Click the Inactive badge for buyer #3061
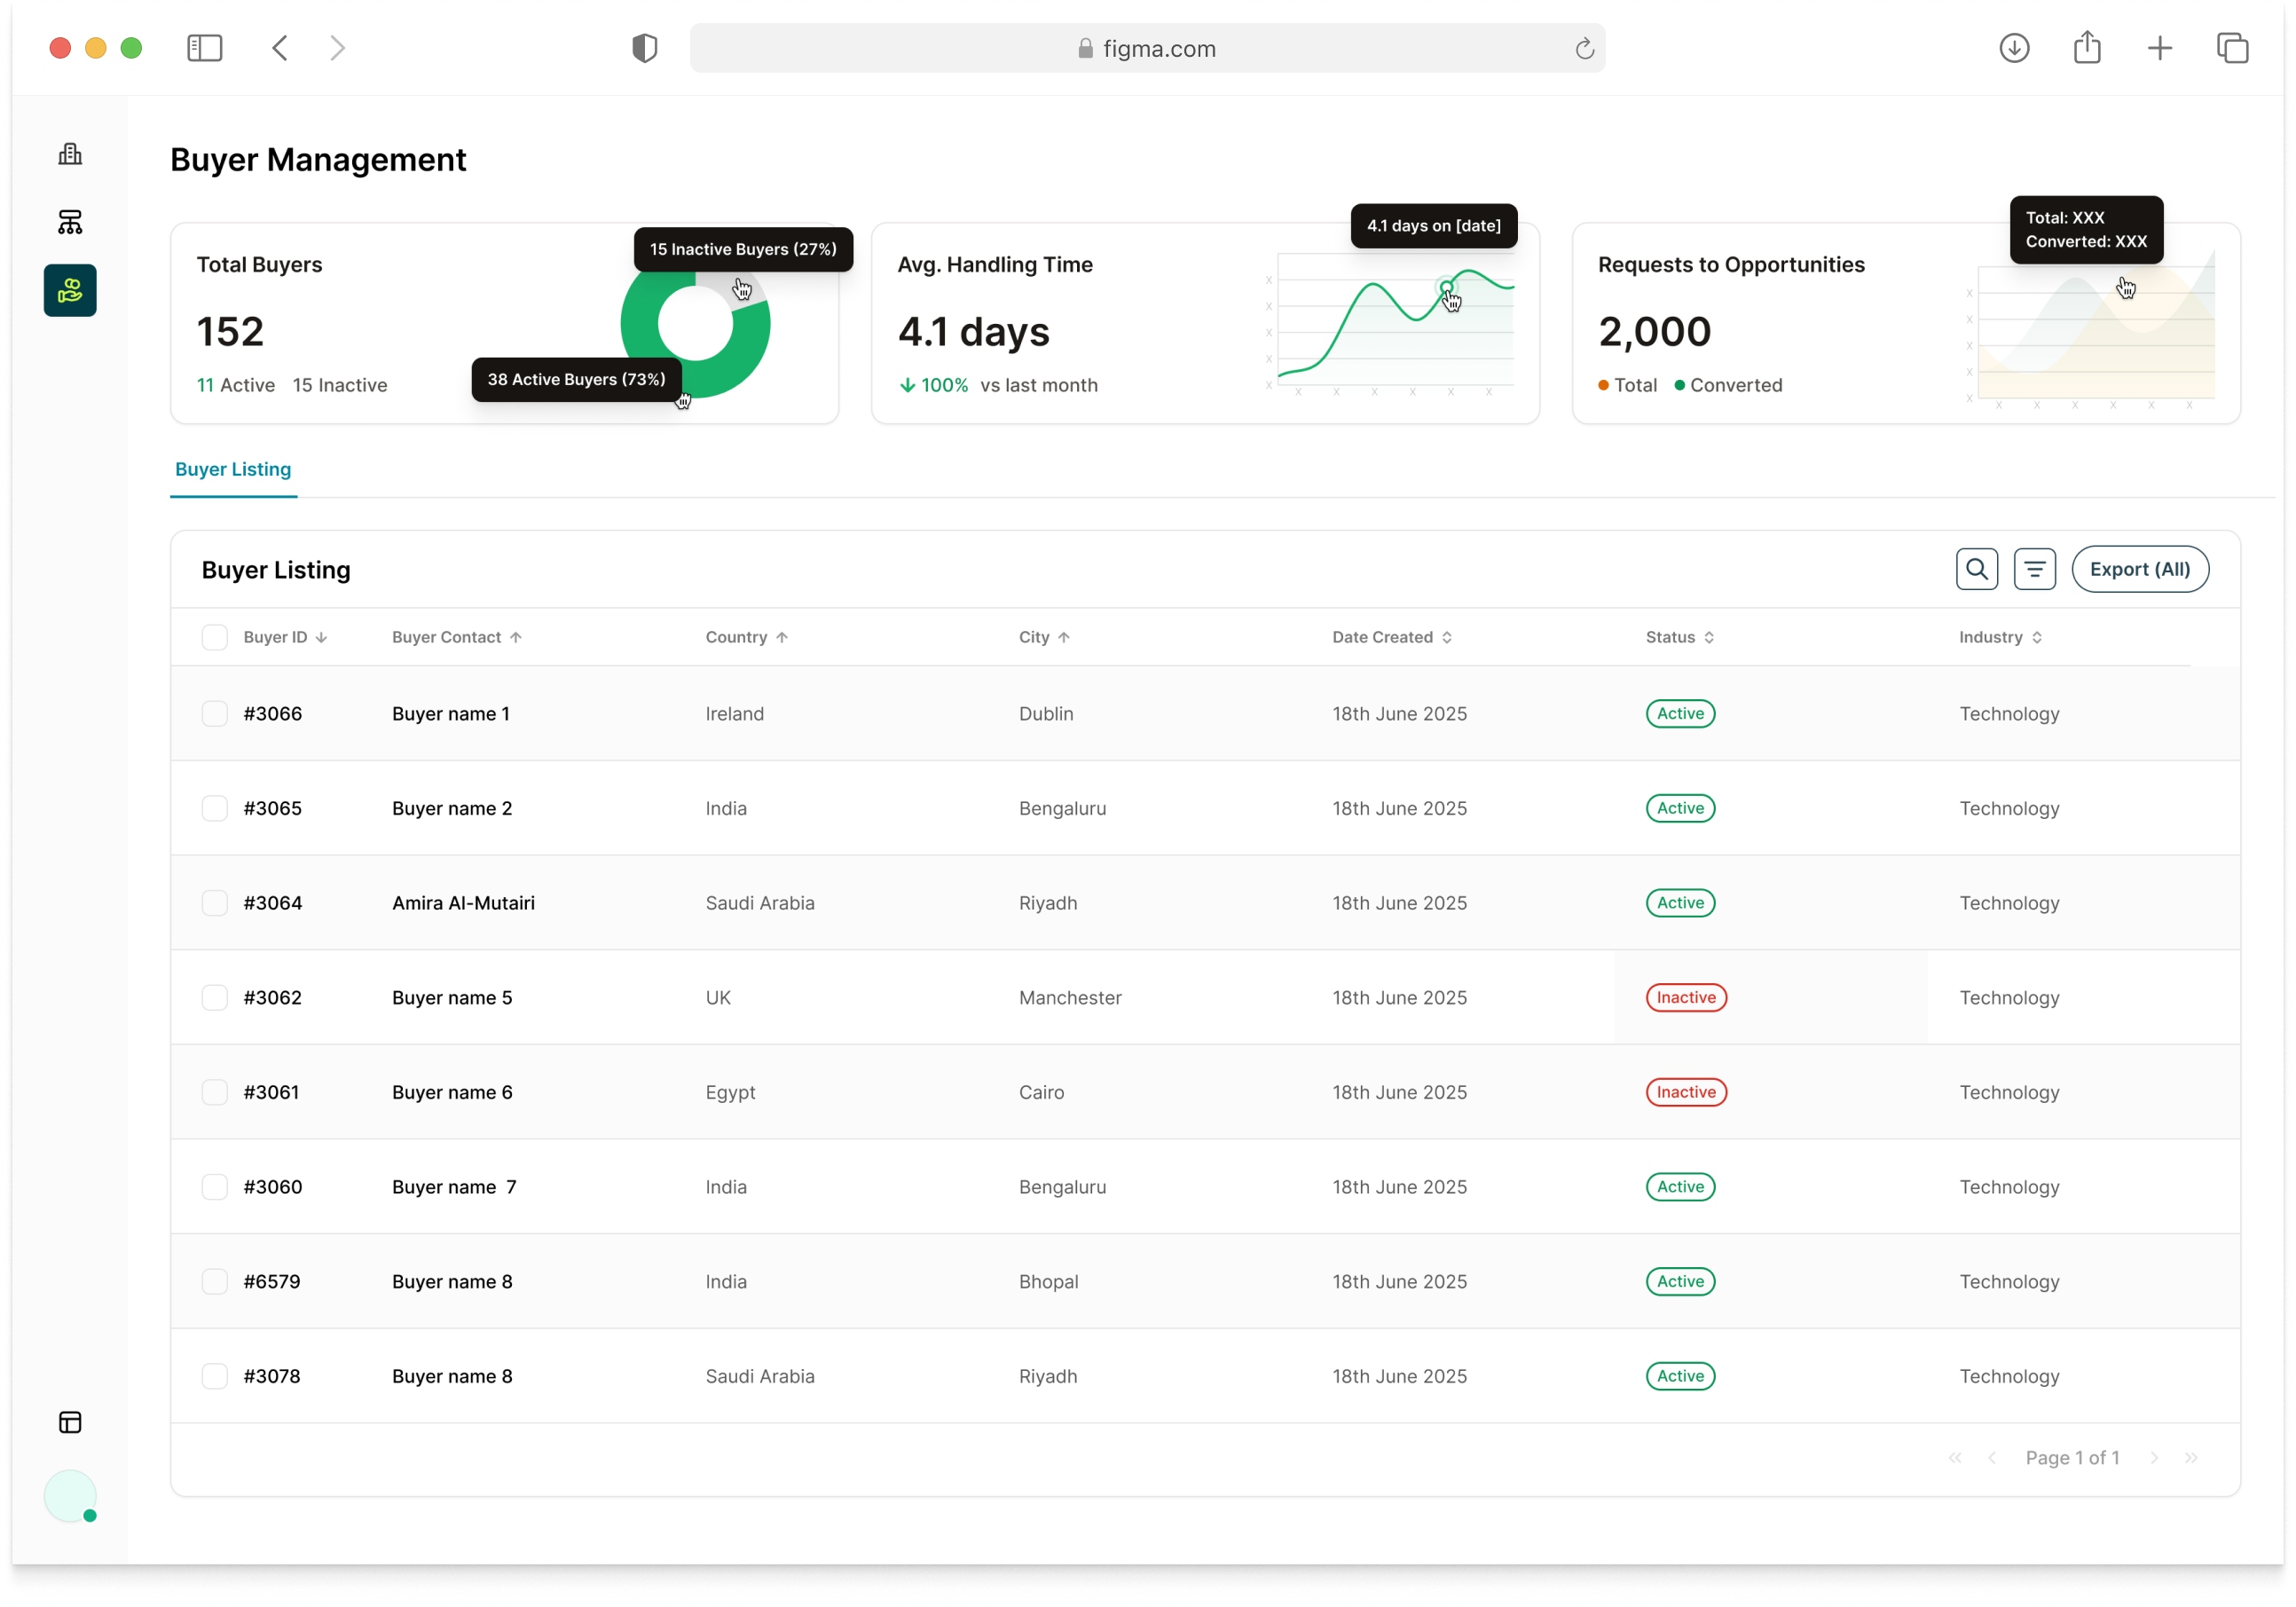Image resolution: width=2296 pixels, height=1607 pixels. [x=1686, y=1092]
